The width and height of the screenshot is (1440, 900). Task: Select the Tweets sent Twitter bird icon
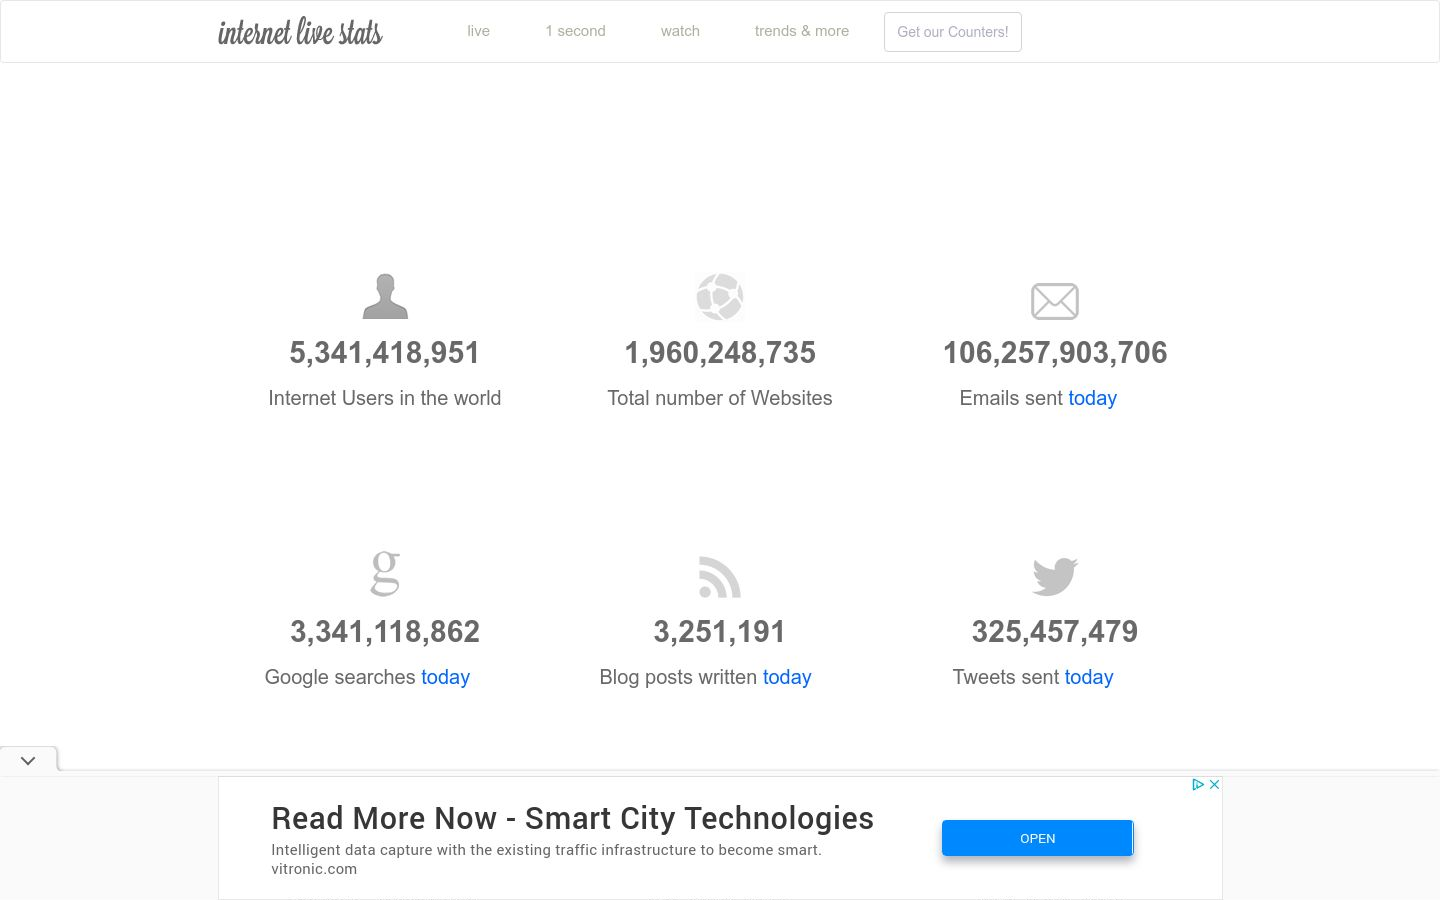click(x=1054, y=575)
